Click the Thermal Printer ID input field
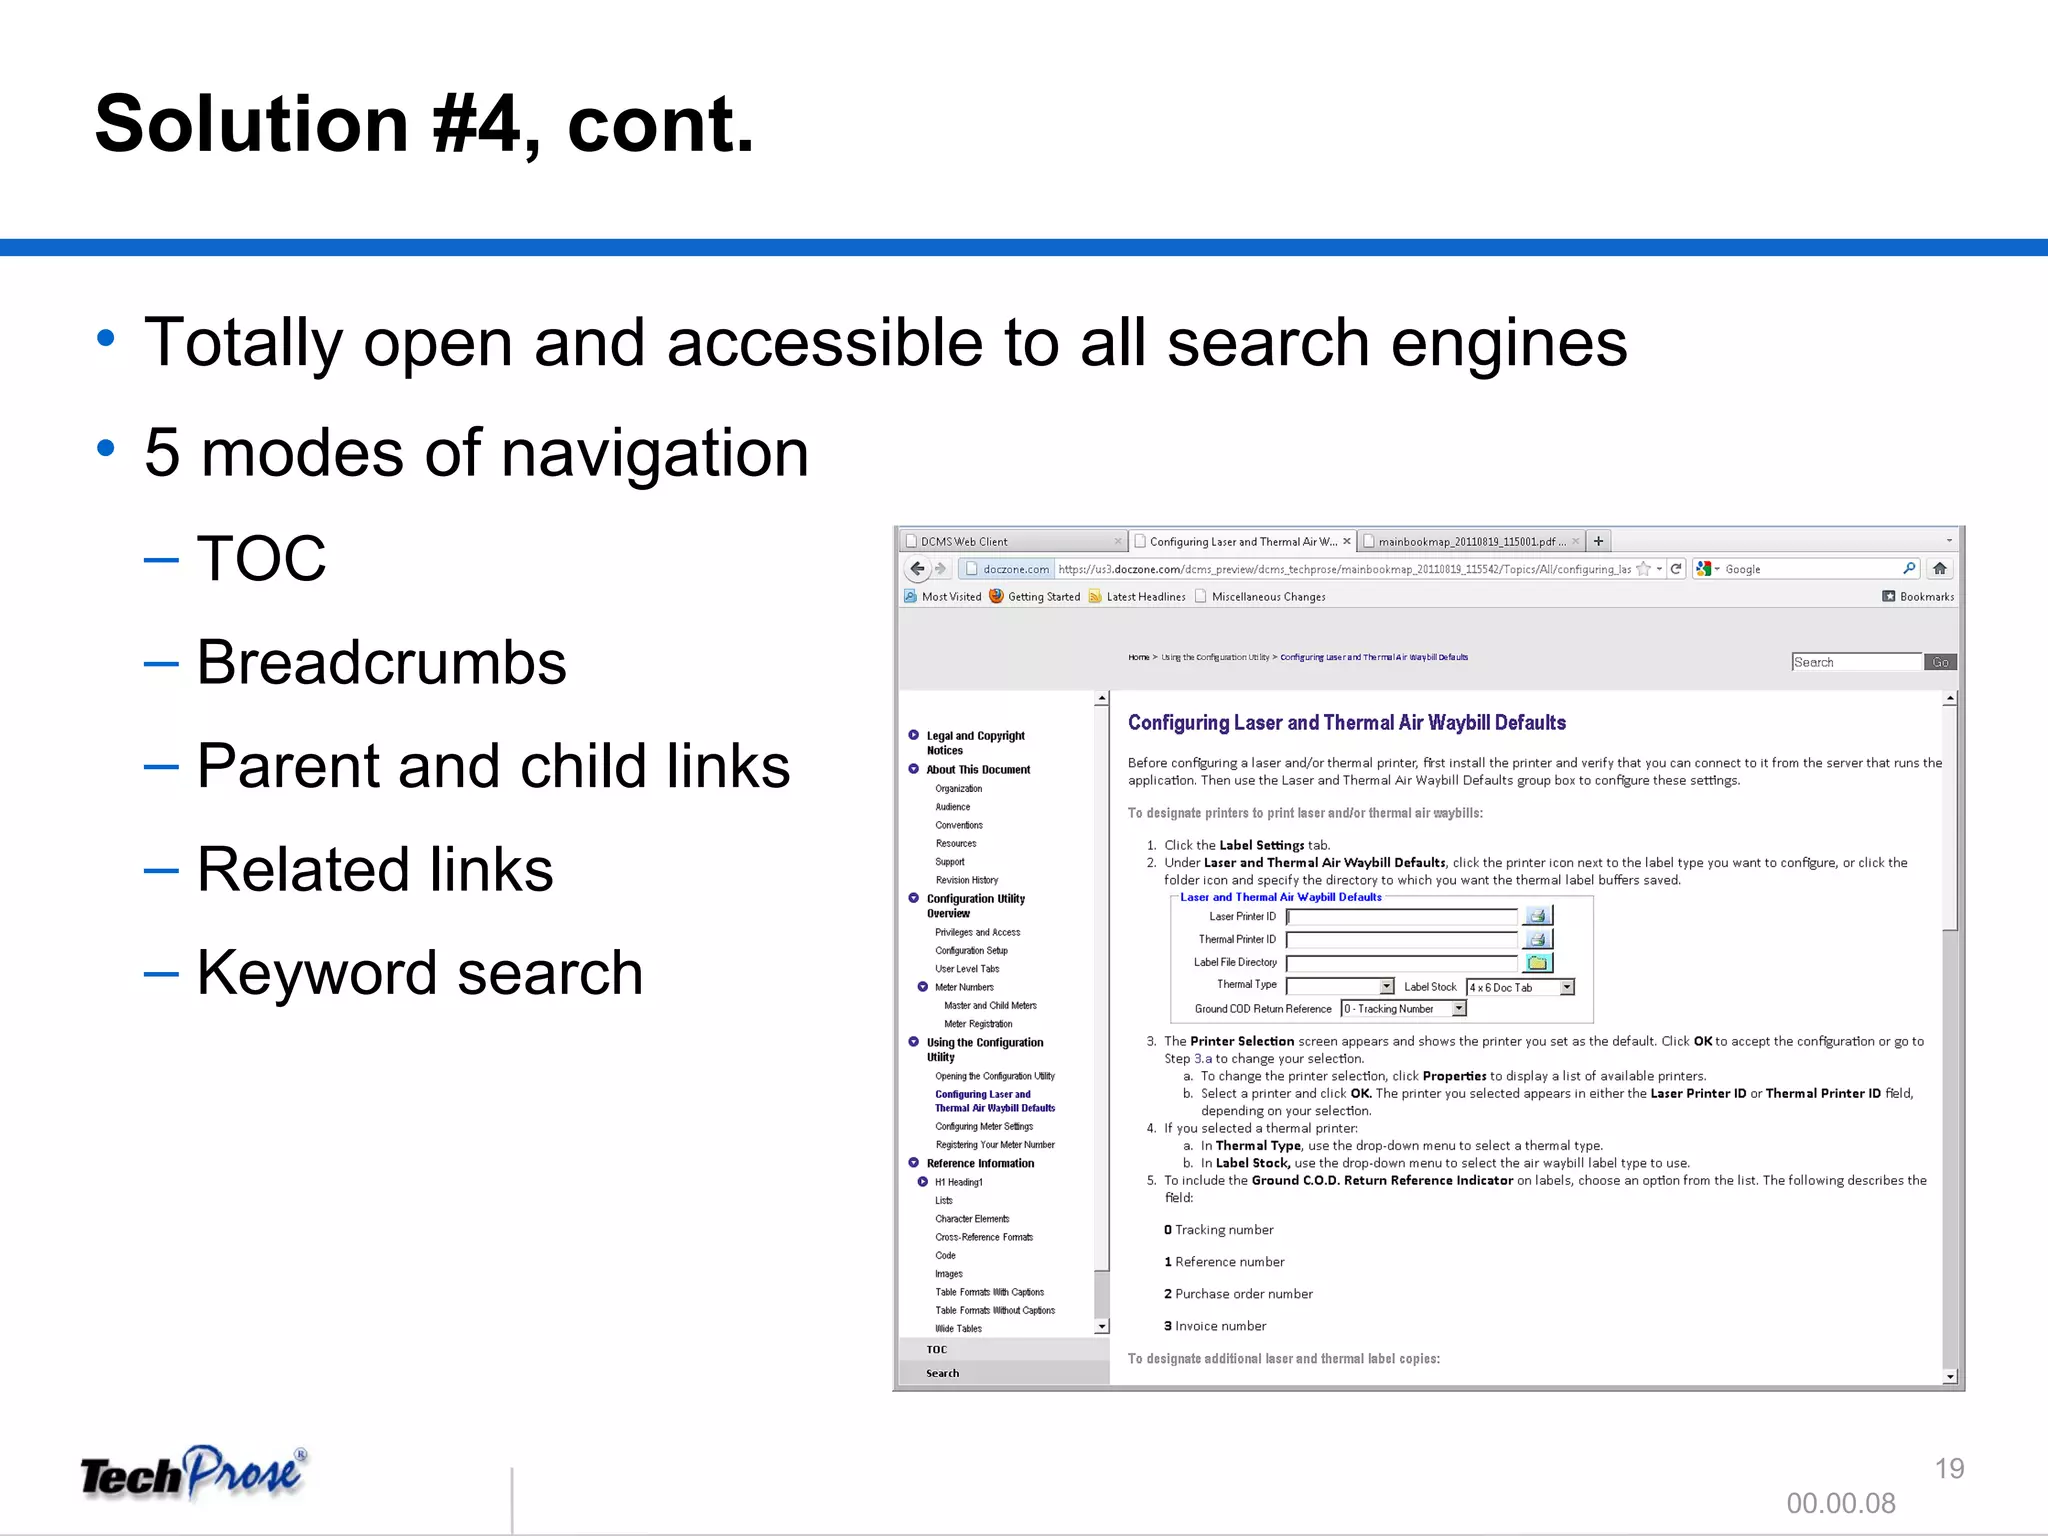 click(1402, 939)
